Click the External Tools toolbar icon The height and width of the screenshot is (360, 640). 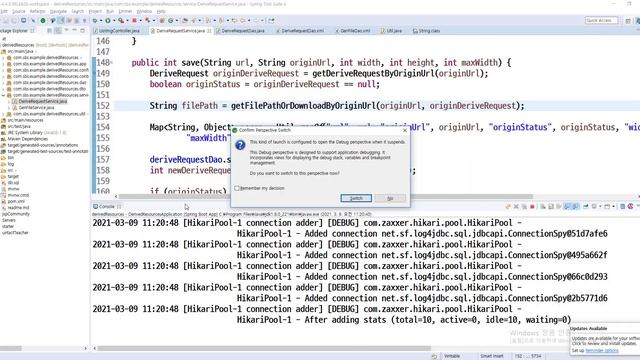(121, 20)
